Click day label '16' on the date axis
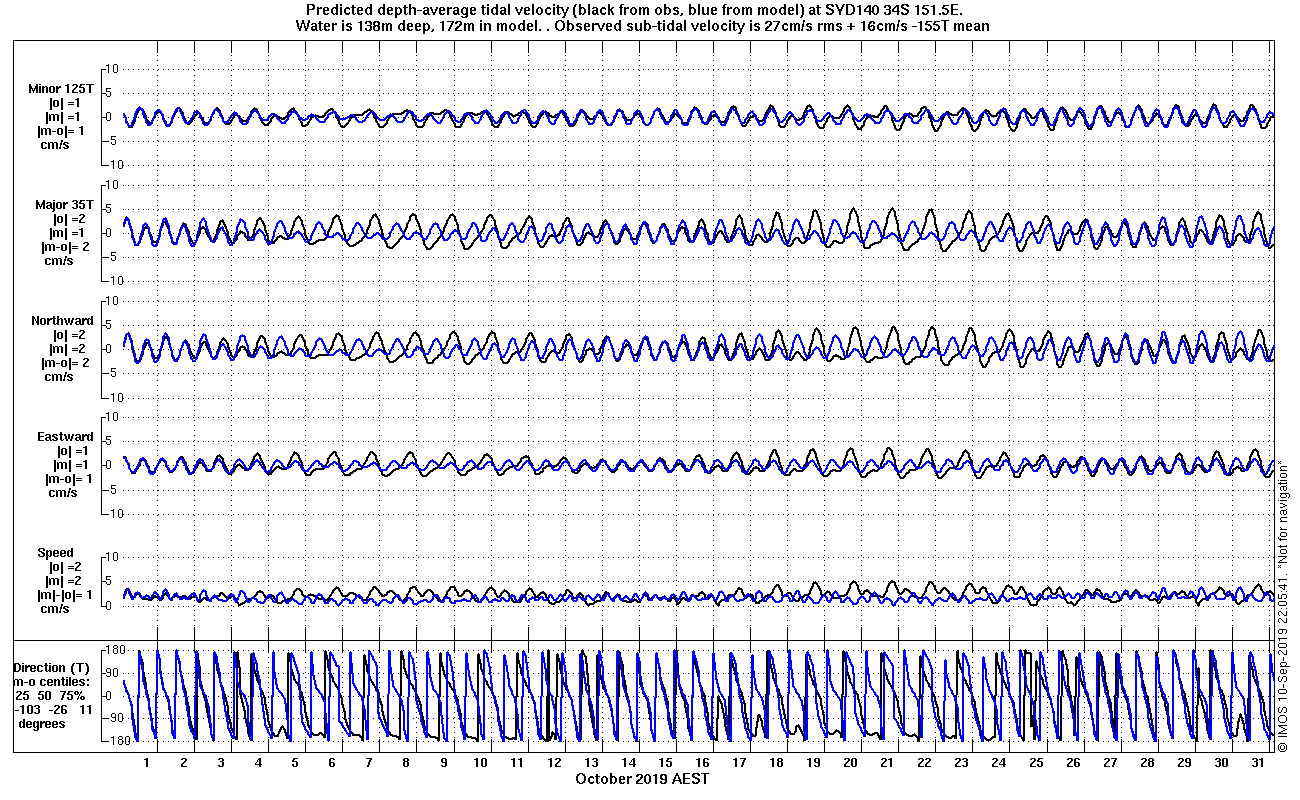Image resolution: width=1300 pixels, height=800 pixels. [x=702, y=762]
